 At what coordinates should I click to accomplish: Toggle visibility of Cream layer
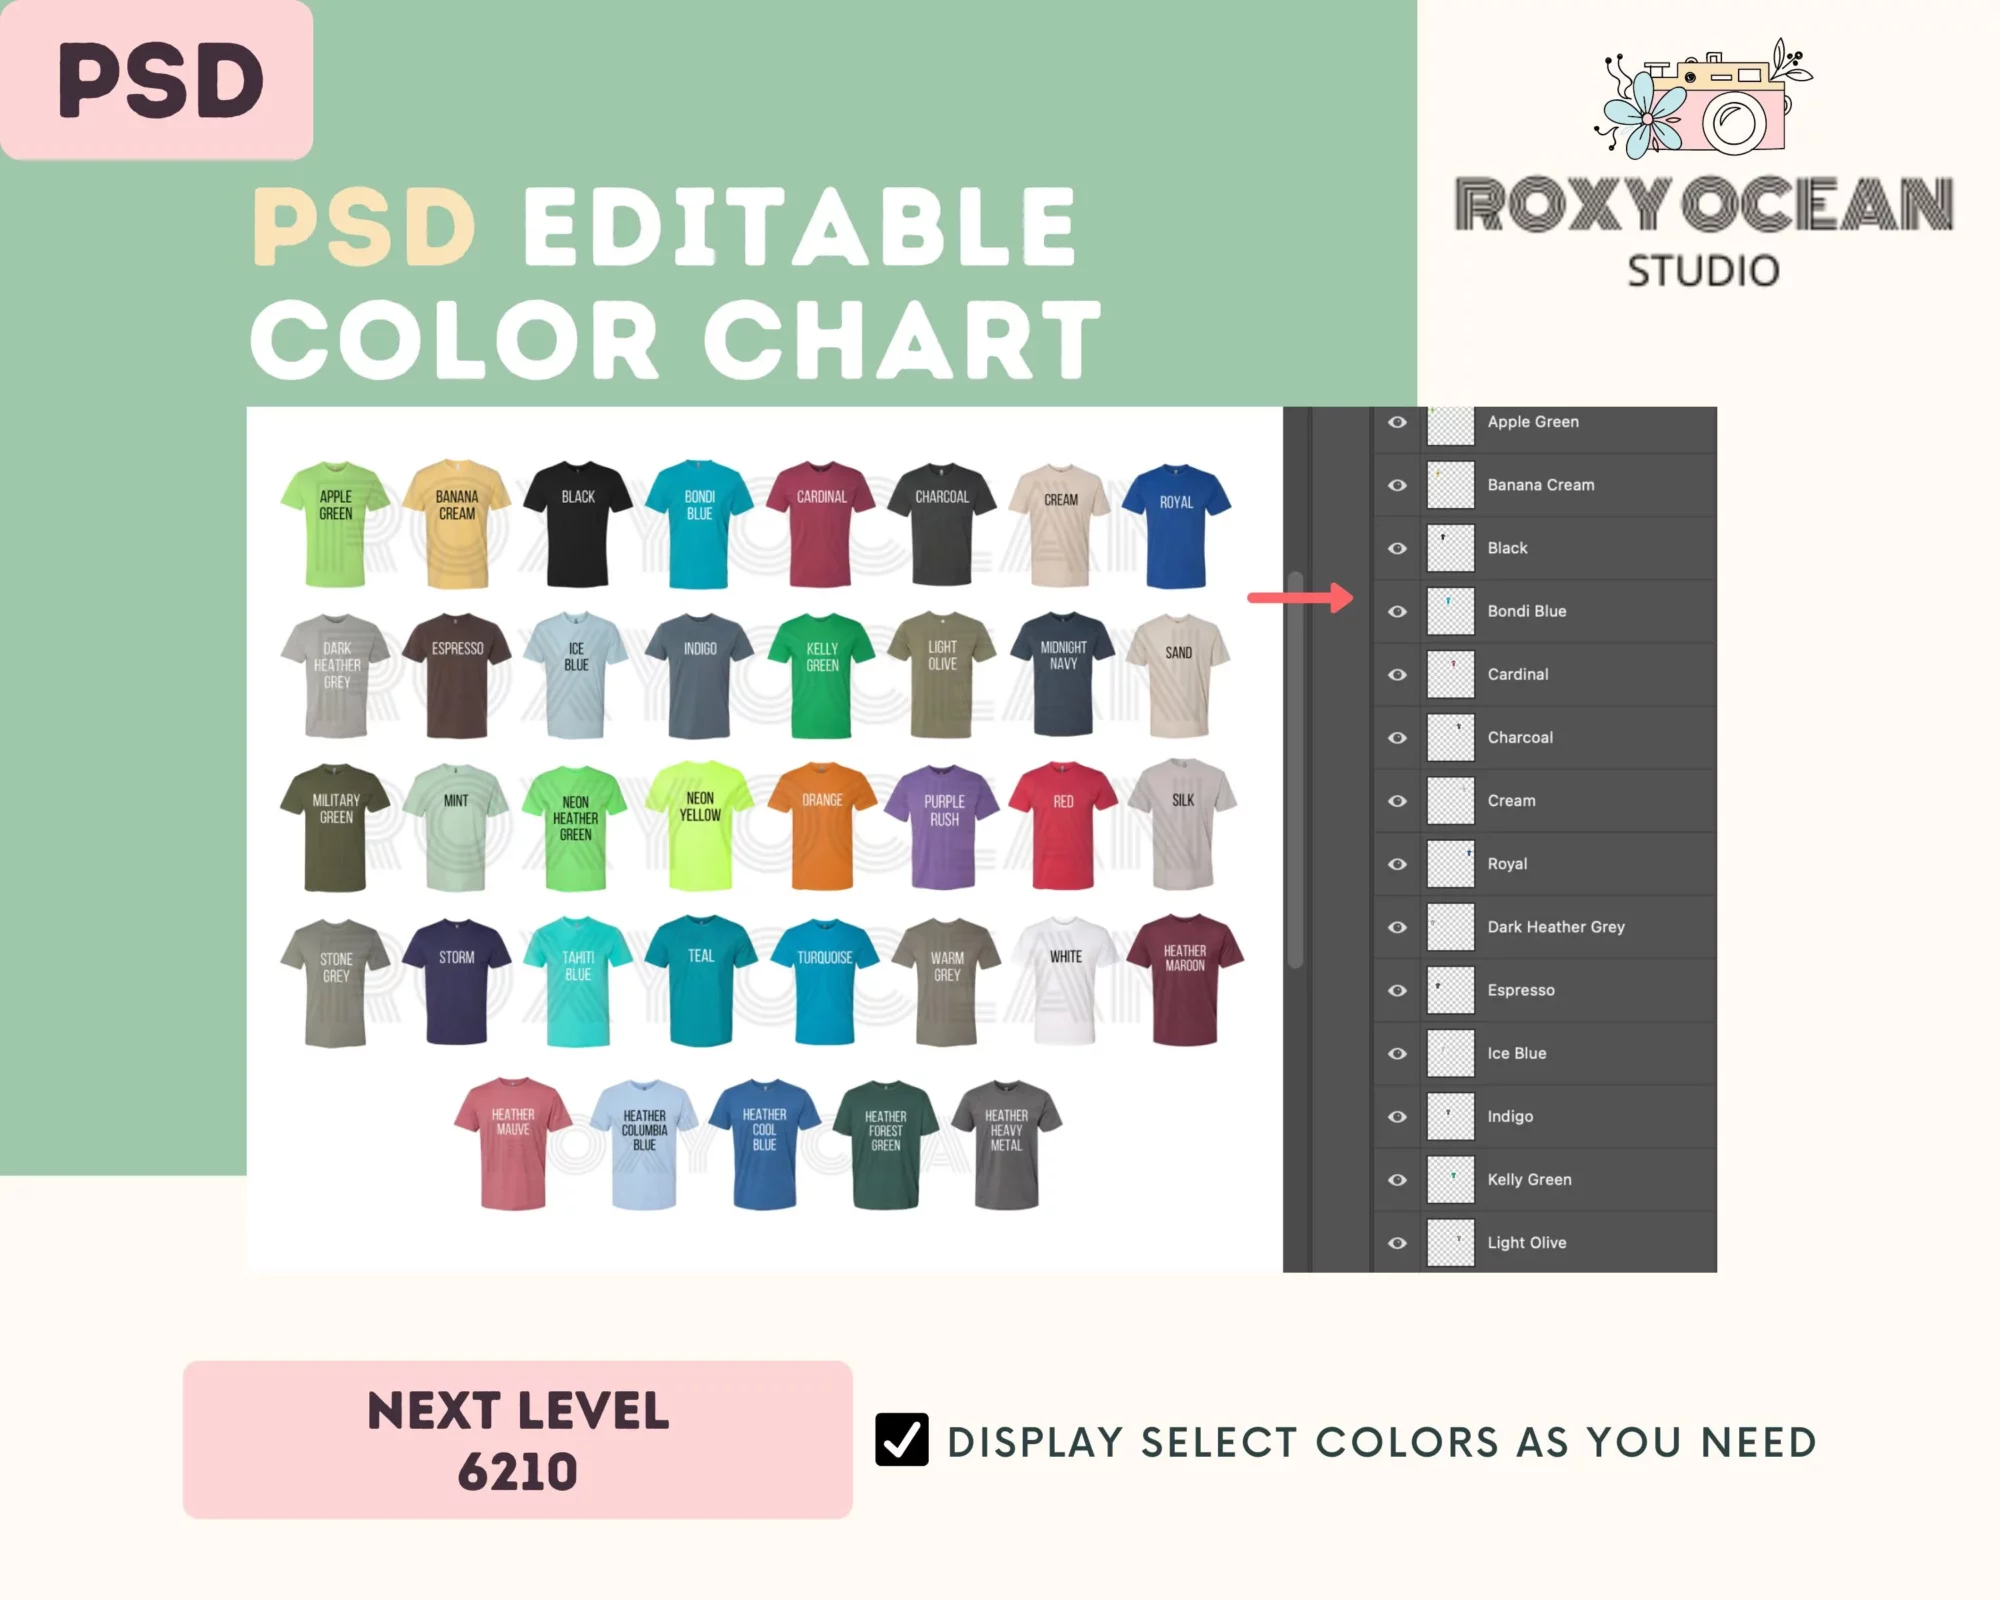click(x=1396, y=800)
